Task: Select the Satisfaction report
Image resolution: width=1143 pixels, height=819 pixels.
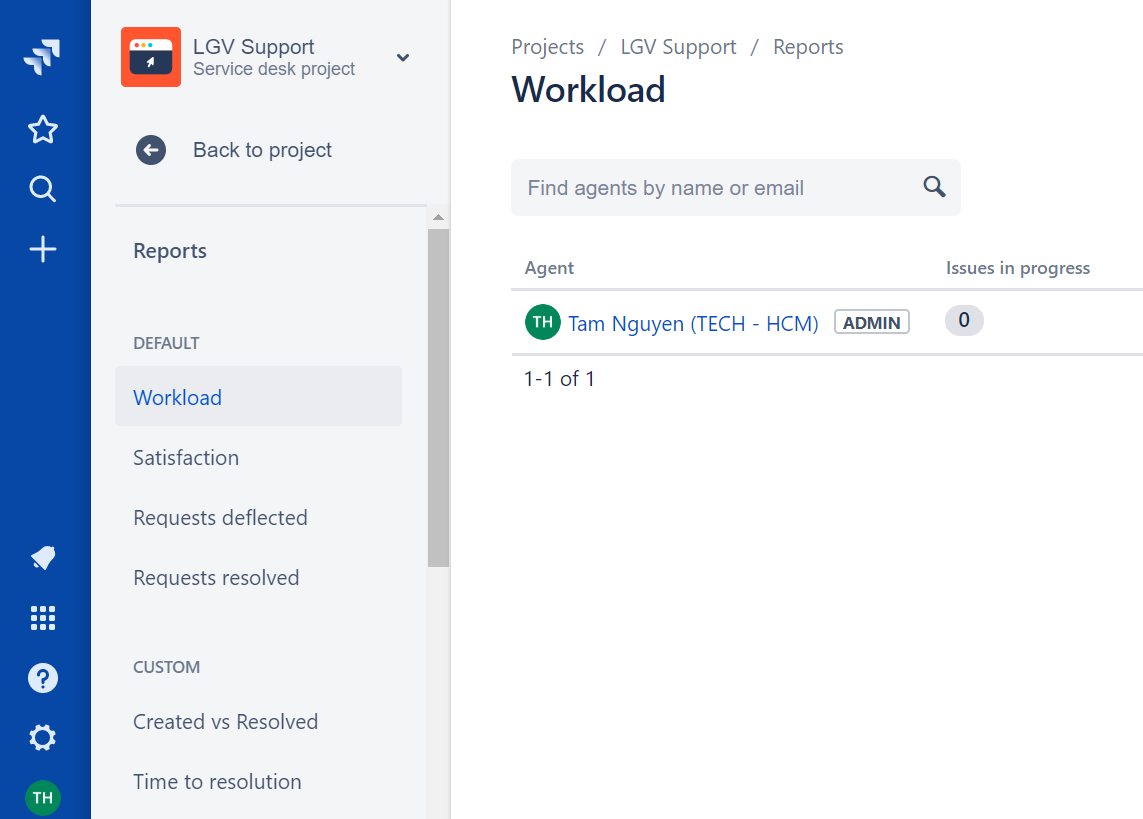Action: pos(186,458)
